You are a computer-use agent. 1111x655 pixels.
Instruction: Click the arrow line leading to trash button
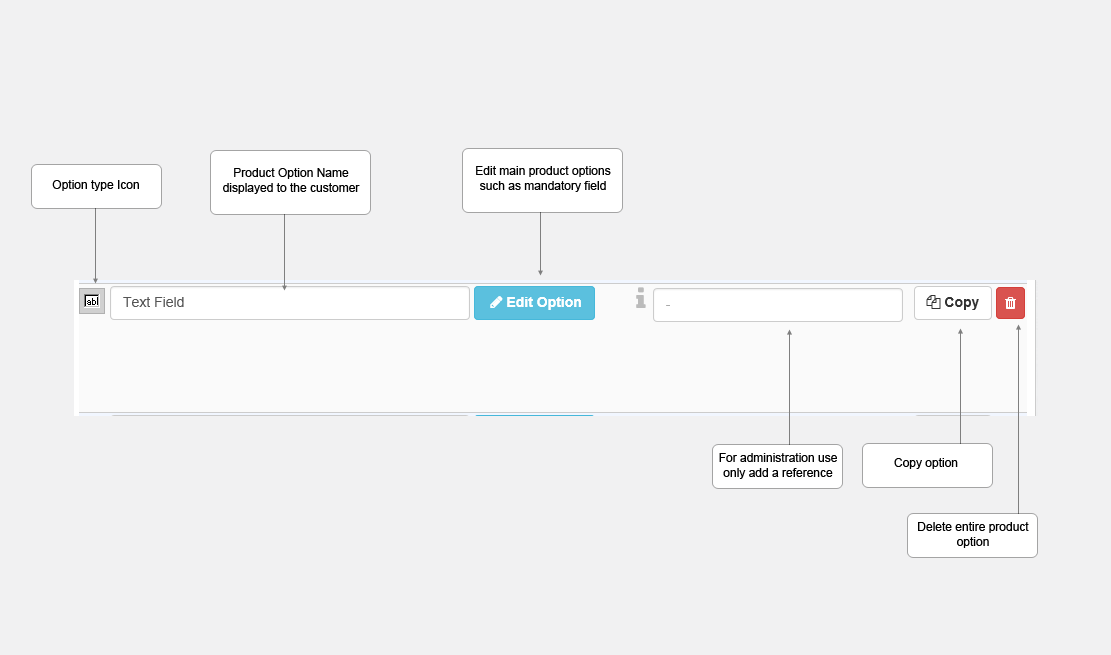[x=1019, y=419]
